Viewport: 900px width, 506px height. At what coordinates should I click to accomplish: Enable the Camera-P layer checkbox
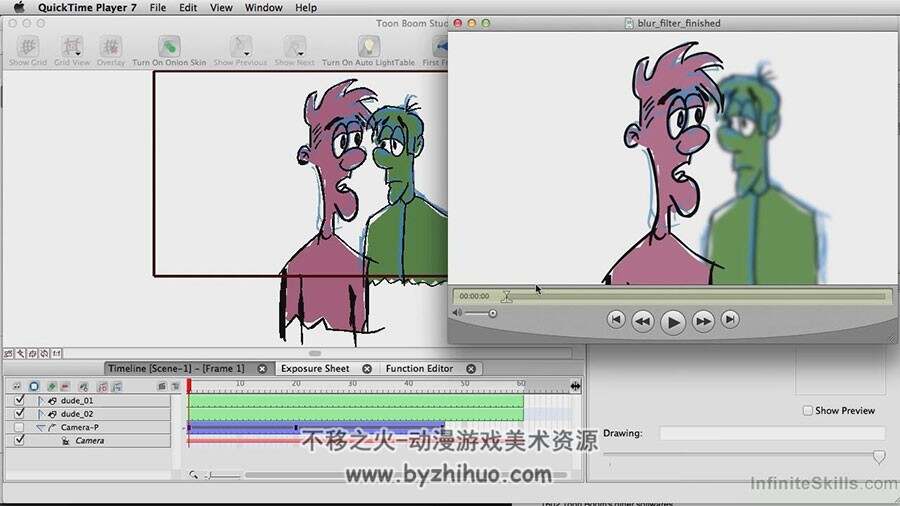pos(19,427)
